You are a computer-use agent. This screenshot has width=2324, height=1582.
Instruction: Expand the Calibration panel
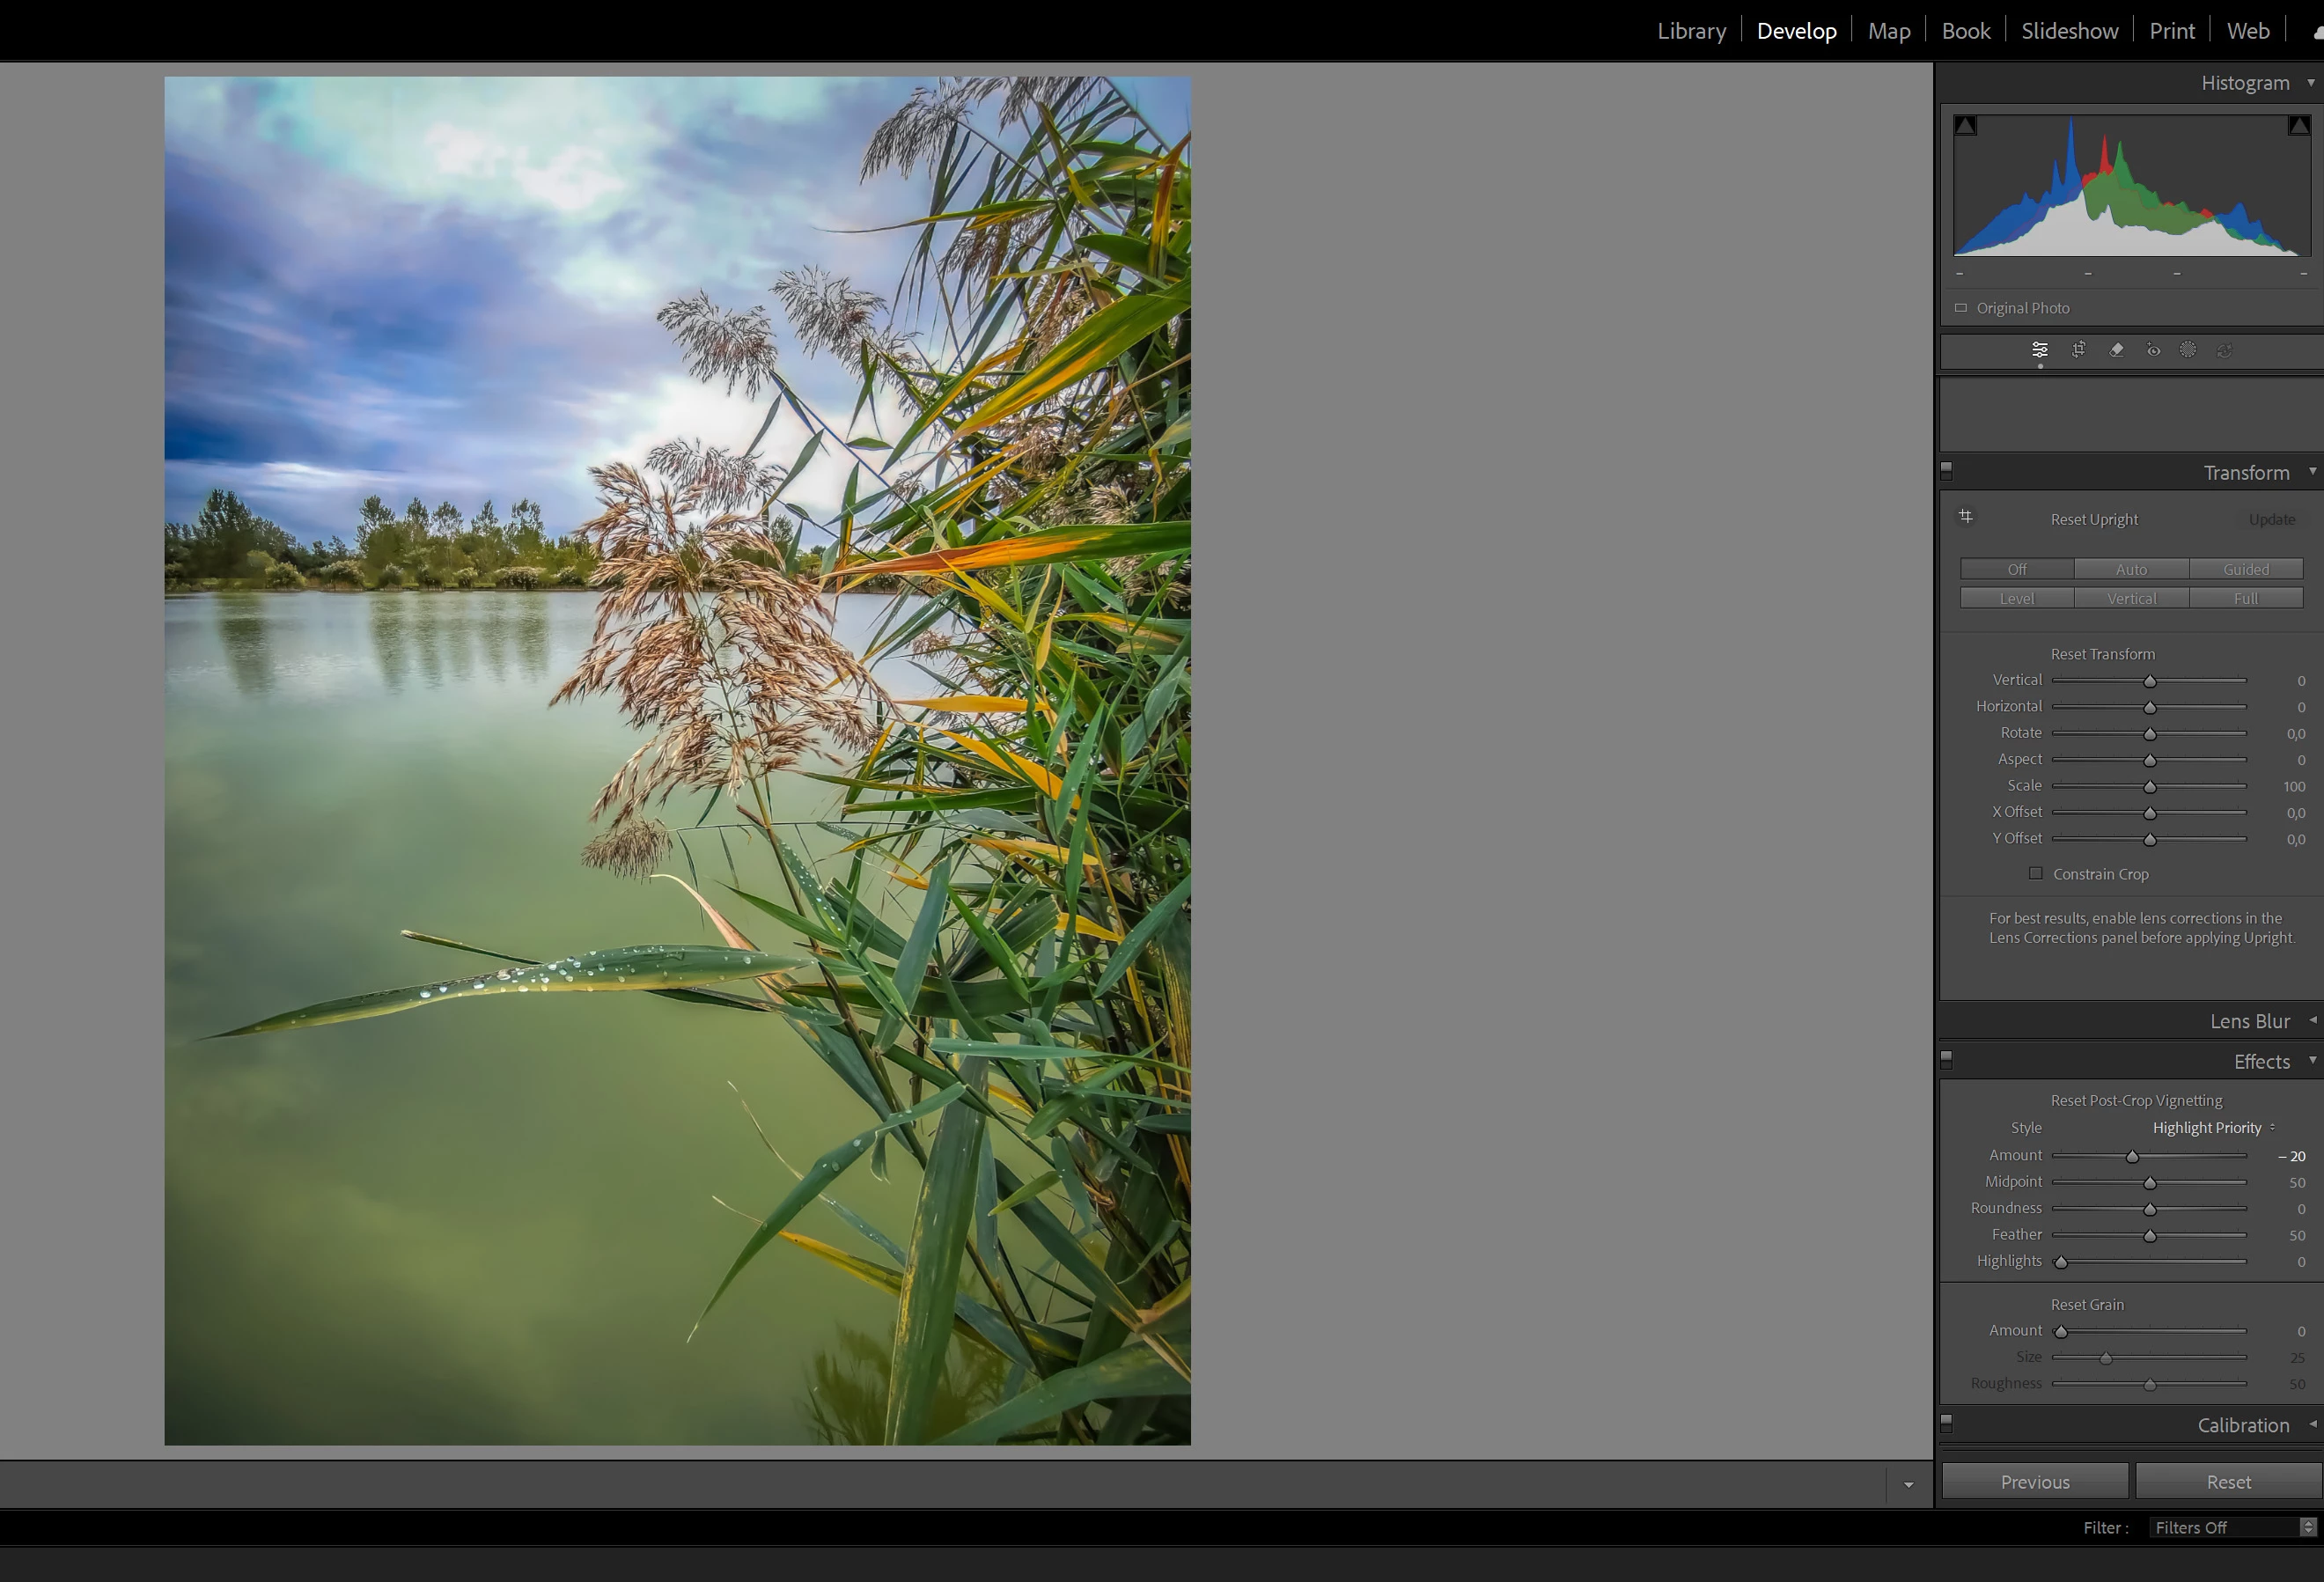pyautogui.click(x=2243, y=1425)
